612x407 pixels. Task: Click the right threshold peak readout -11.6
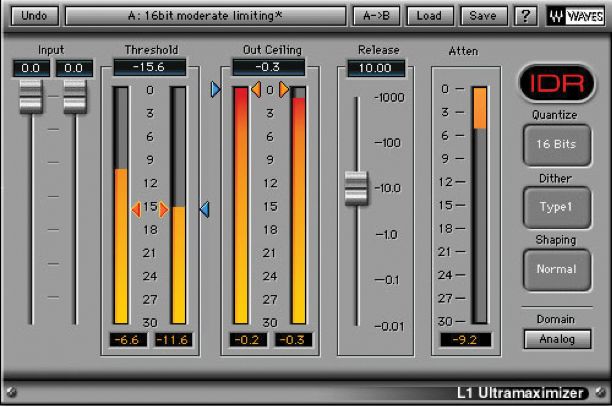pos(173,340)
